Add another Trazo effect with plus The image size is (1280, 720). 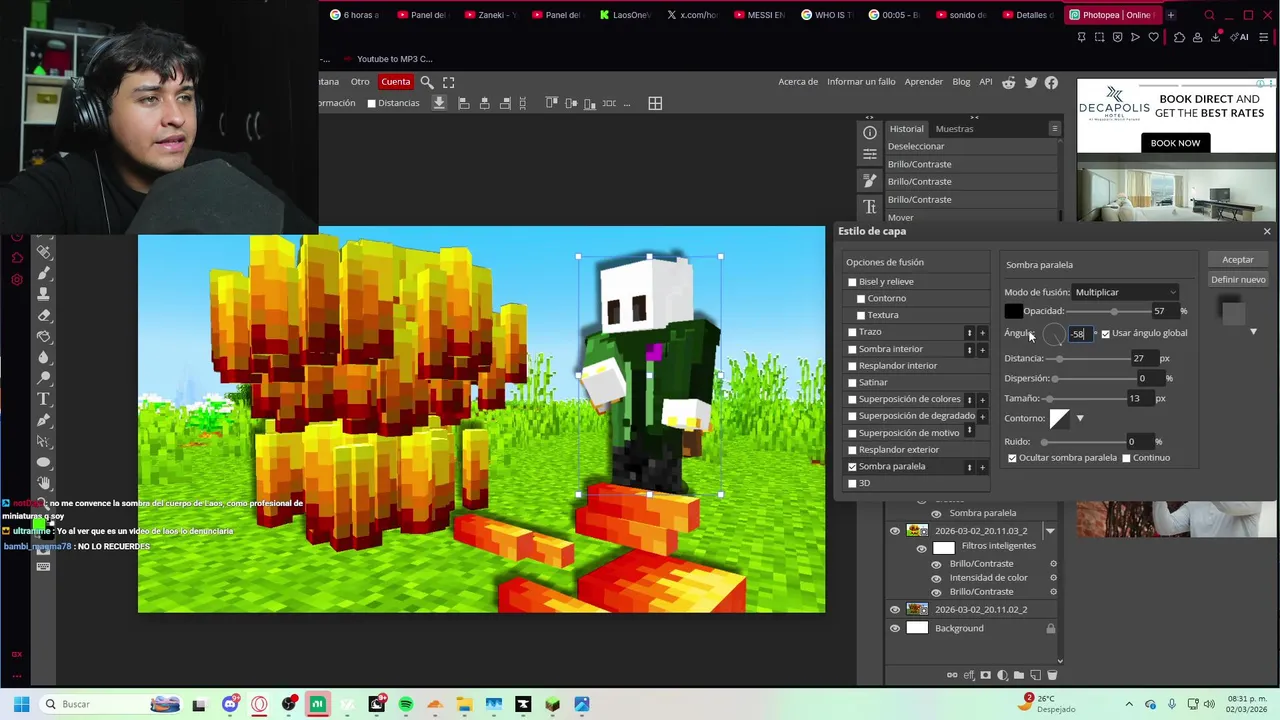(x=982, y=332)
